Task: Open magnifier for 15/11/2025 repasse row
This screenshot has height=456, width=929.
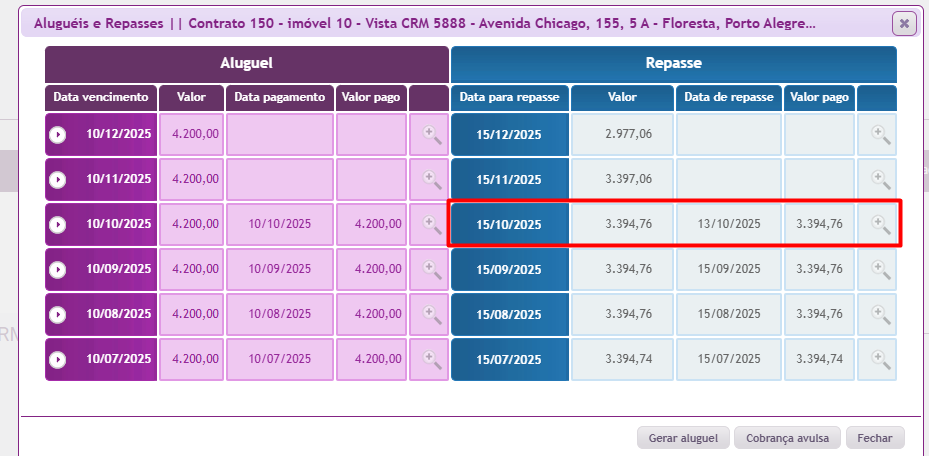Action: point(879,179)
